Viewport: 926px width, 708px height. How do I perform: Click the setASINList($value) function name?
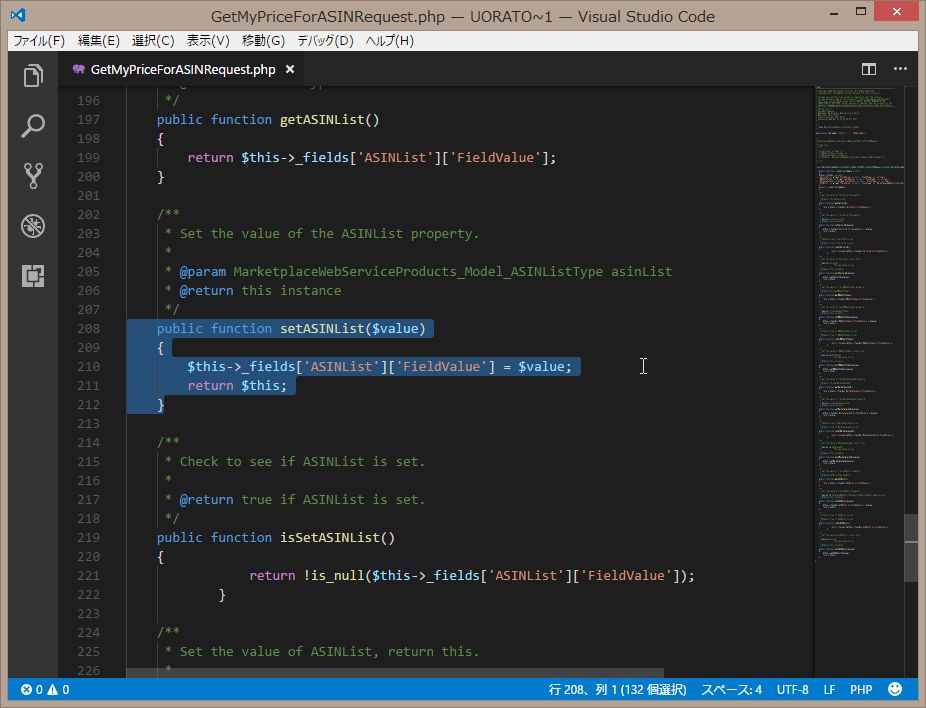pos(353,328)
